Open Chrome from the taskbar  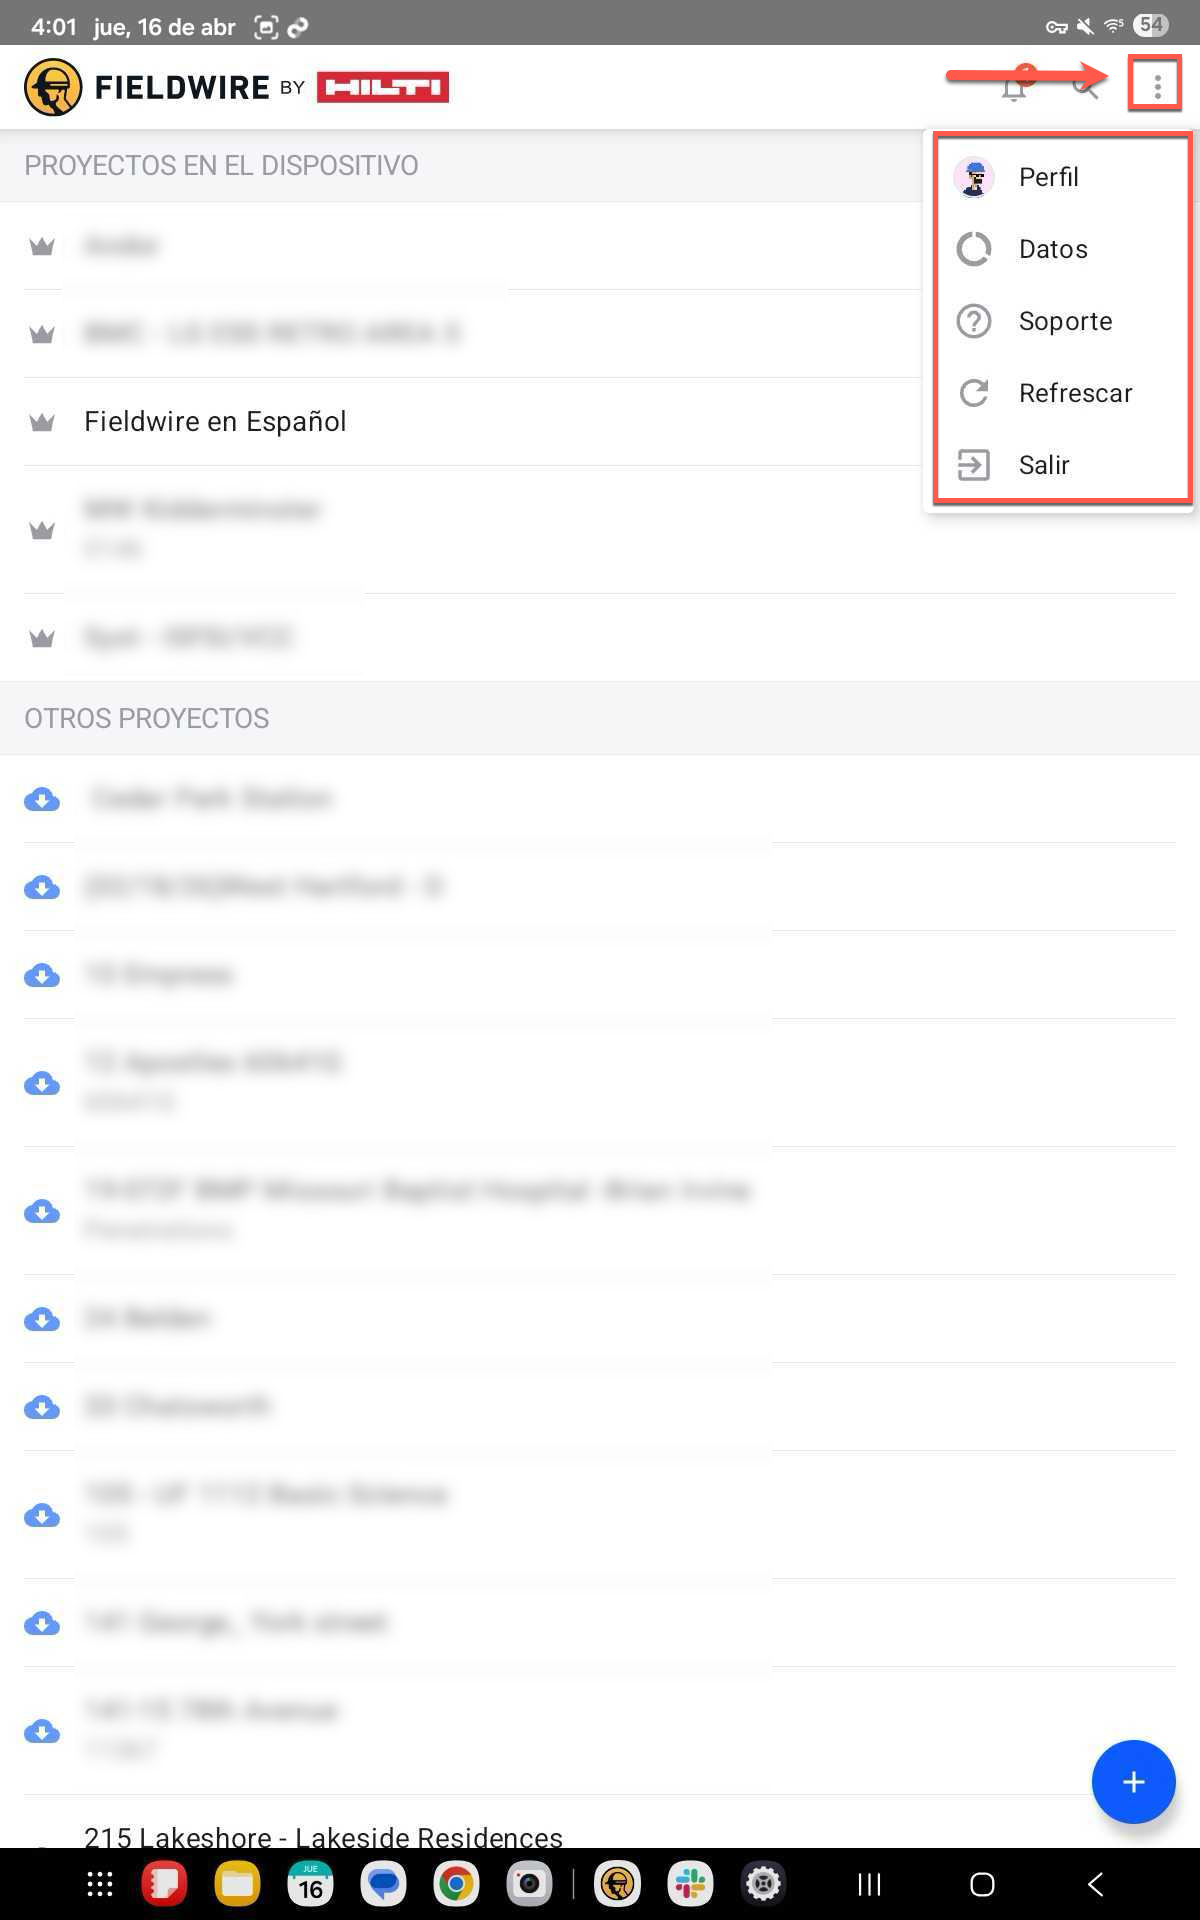455,1885
